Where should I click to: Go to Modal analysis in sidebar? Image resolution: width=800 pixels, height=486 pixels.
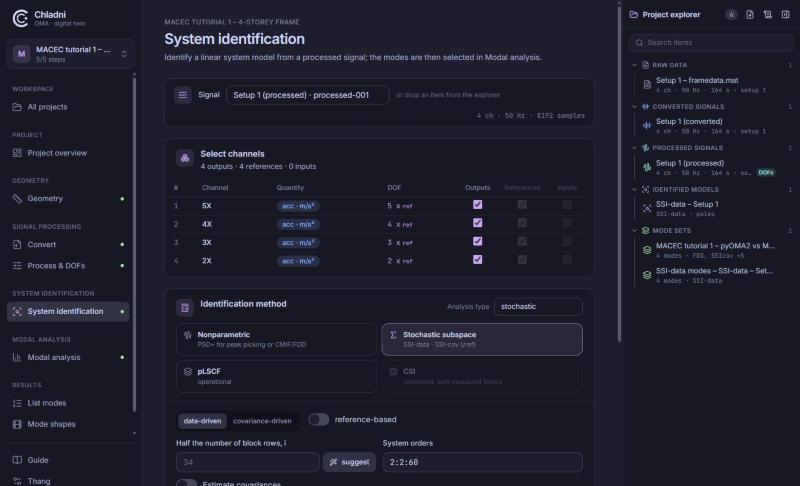click(68, 357)
